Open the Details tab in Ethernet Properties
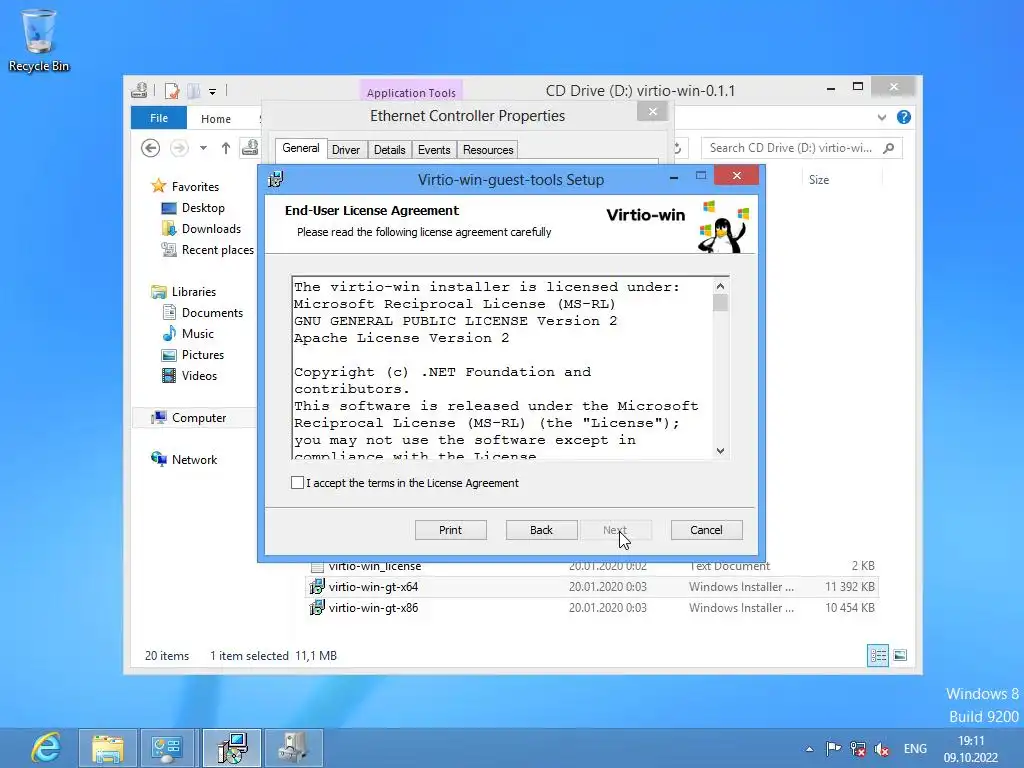1024x768 pixels. [x=390, y=150]
